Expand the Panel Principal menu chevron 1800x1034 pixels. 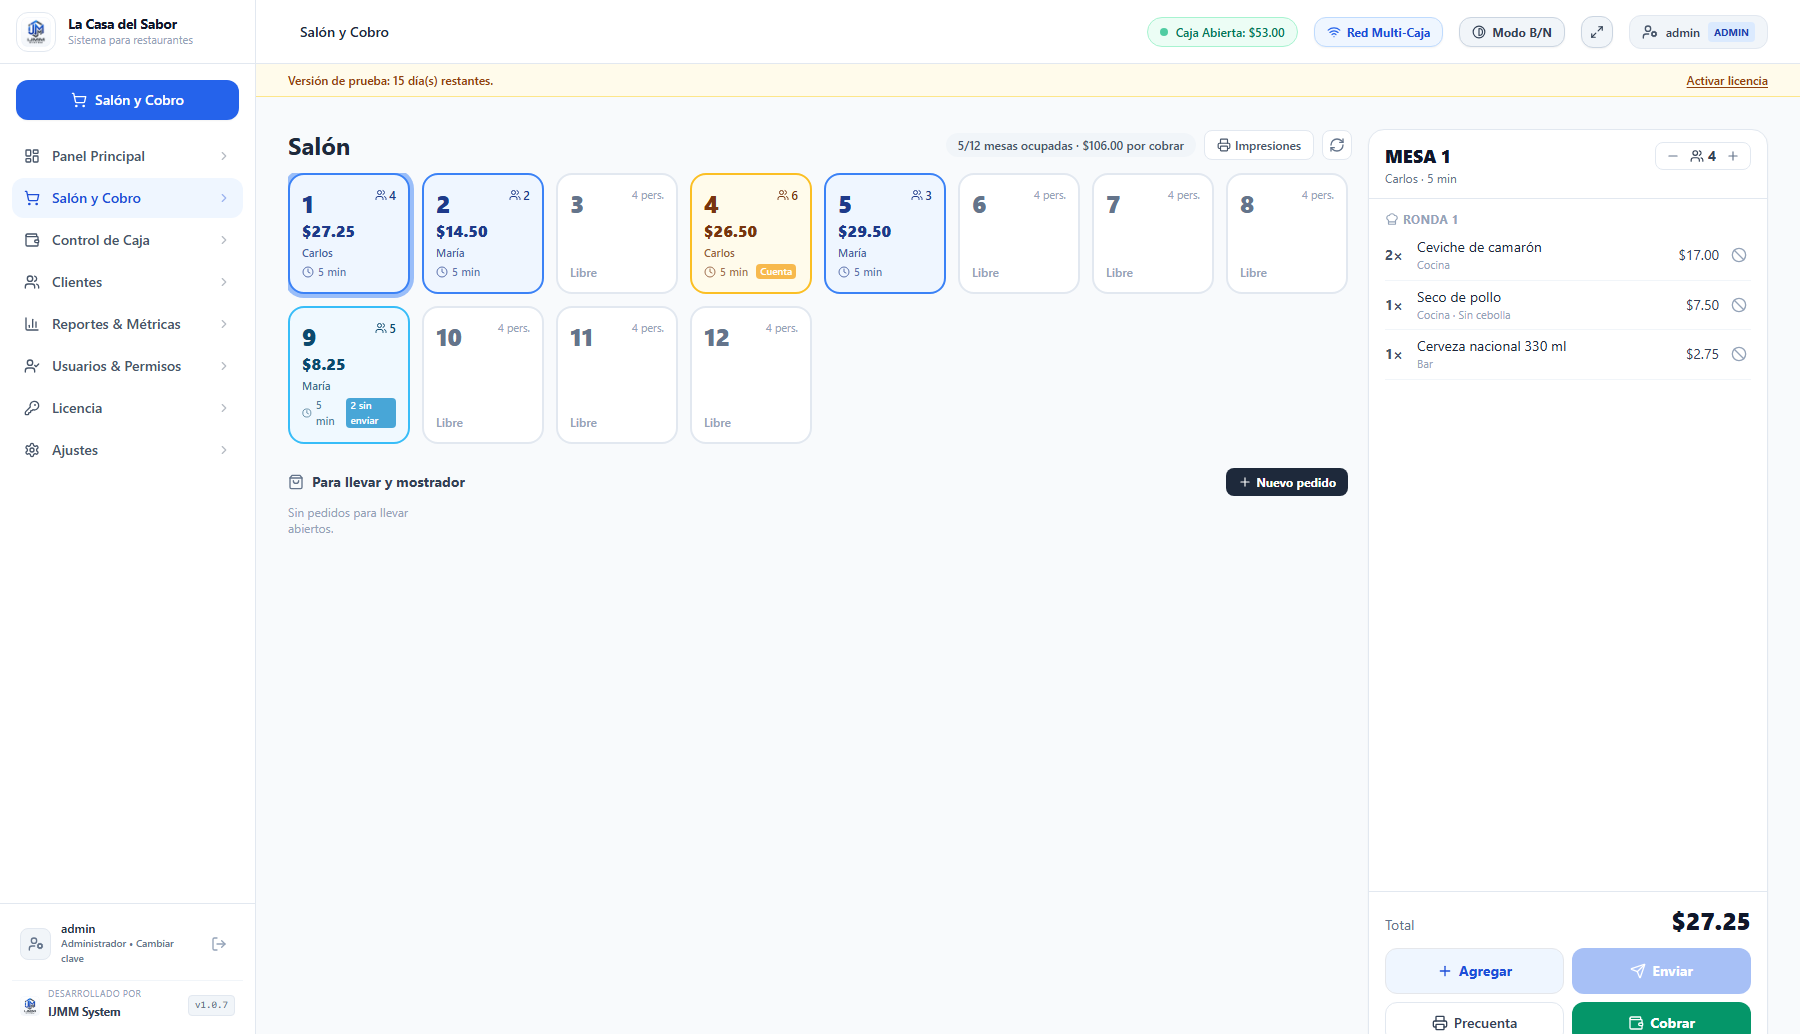tap(224, 156)
